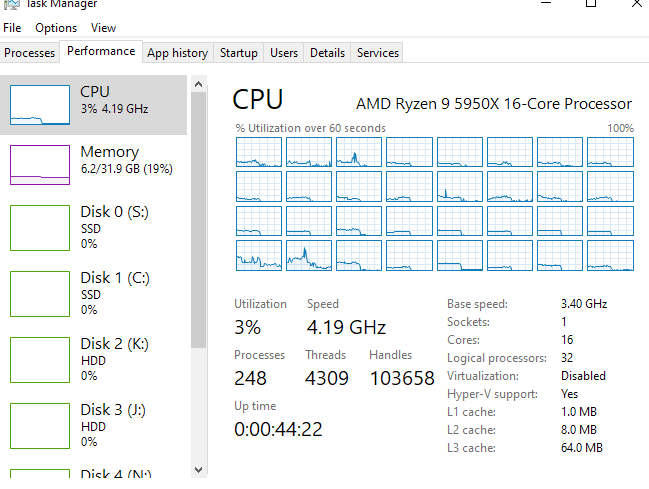Viewport: 649px width, 489px height.
Task: Open the File menu
Action: tap(12, 28)
